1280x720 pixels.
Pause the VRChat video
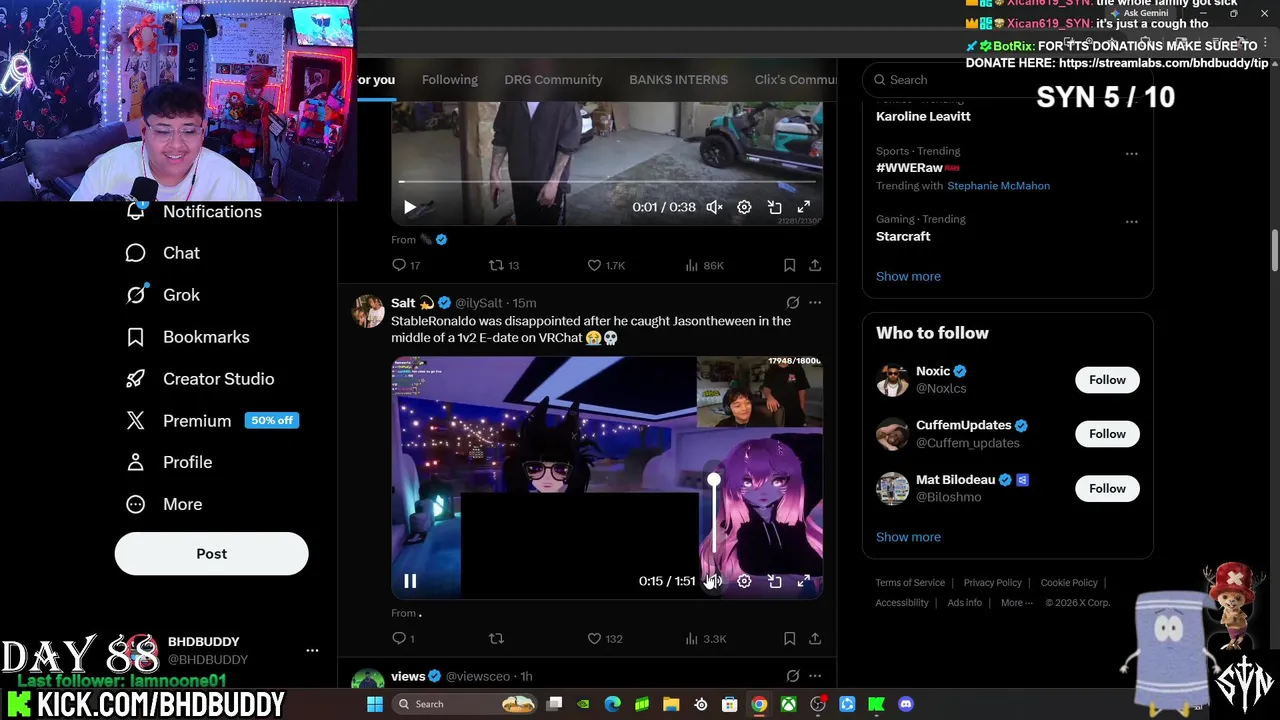(x=410, y=581)
